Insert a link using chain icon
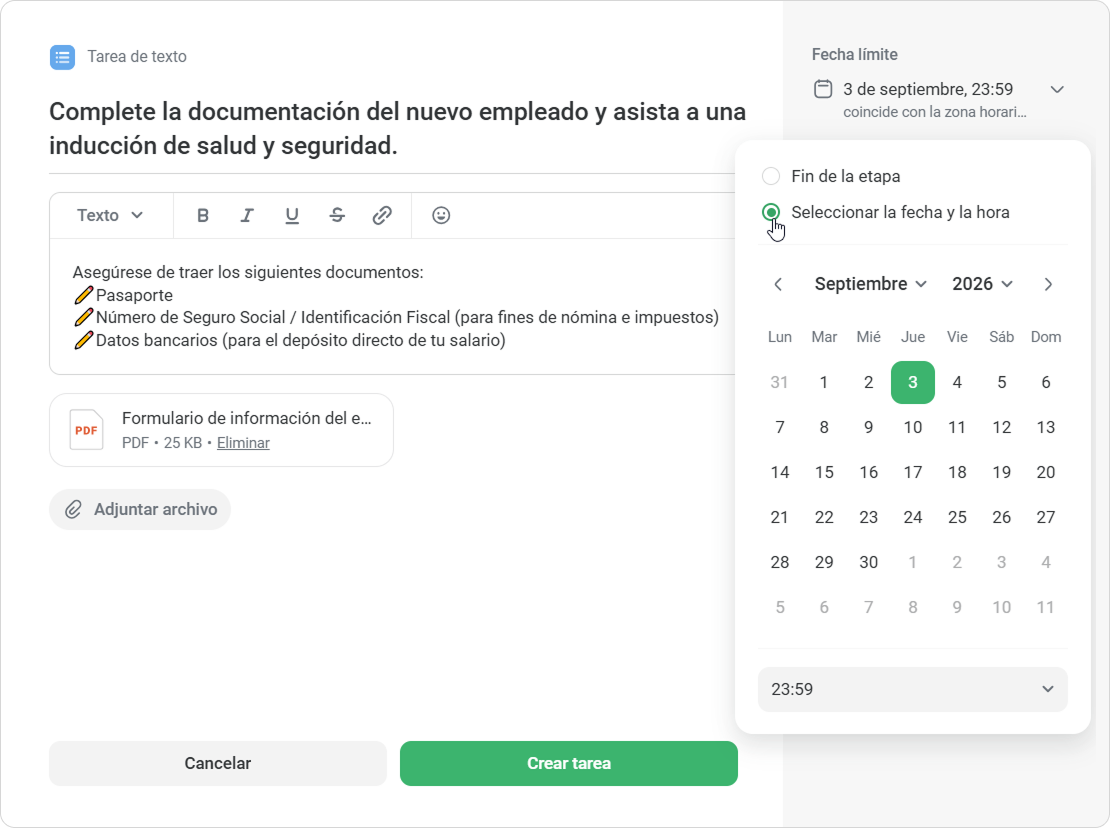The image size is (1110, 828). pos(382,215)
